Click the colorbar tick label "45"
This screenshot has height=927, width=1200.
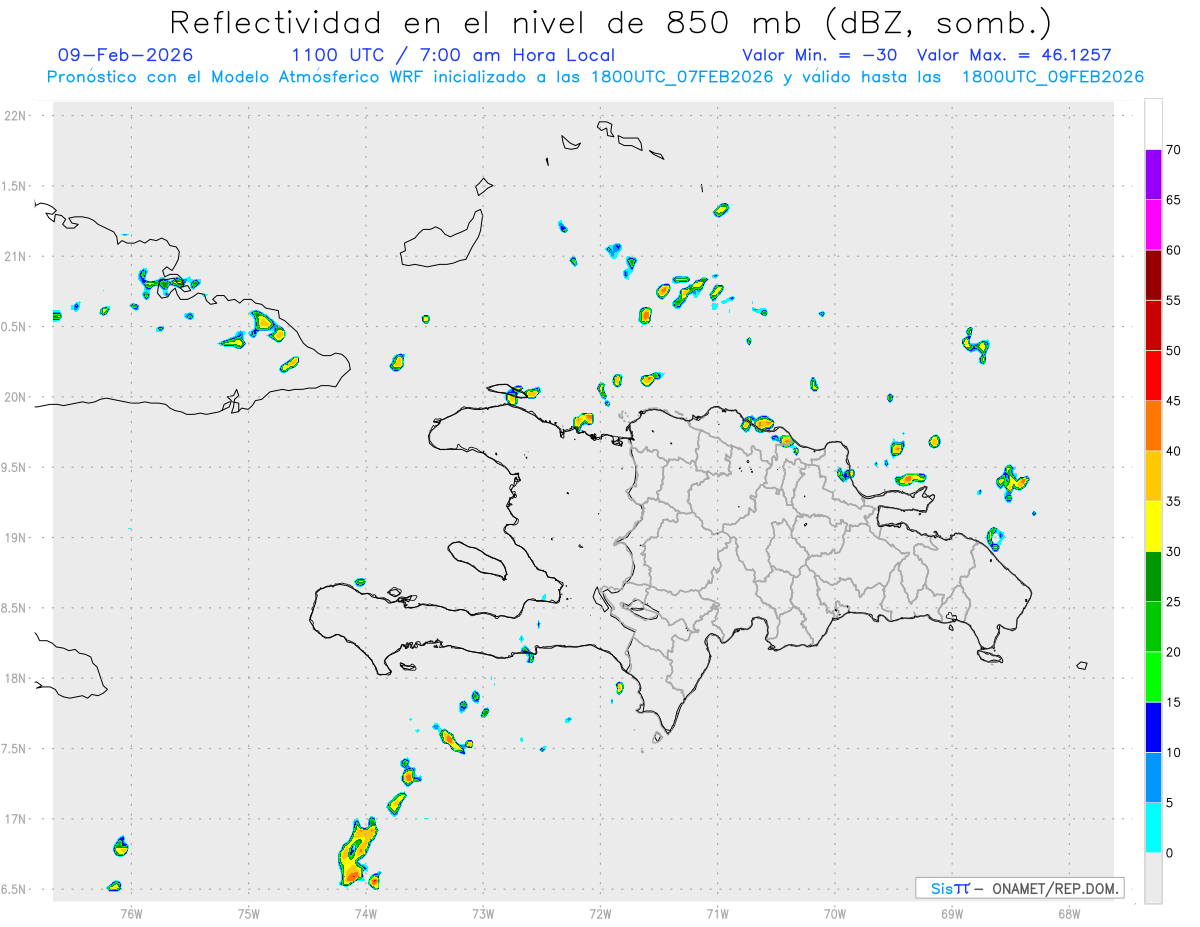(1174, 401)
